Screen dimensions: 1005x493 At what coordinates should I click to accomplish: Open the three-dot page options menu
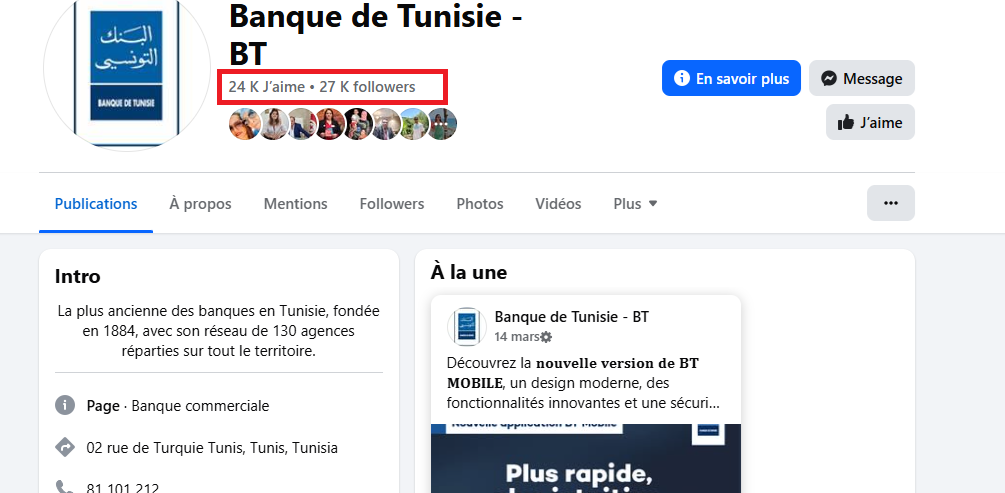(x=890, y=203)
